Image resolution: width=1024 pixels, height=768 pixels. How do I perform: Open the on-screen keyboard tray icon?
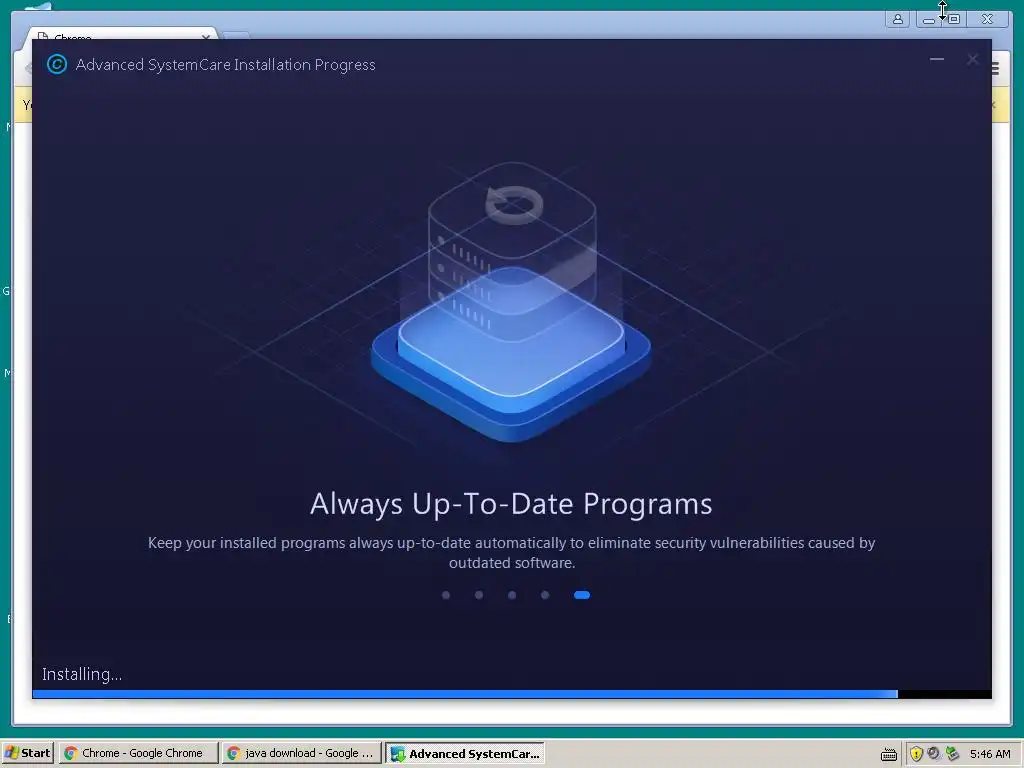pos(888,754)
